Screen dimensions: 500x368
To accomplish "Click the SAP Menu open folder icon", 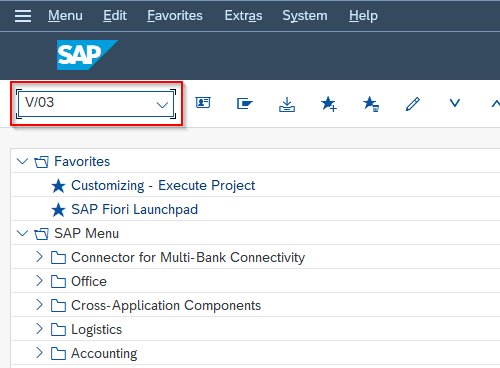I will coord(41,234).
